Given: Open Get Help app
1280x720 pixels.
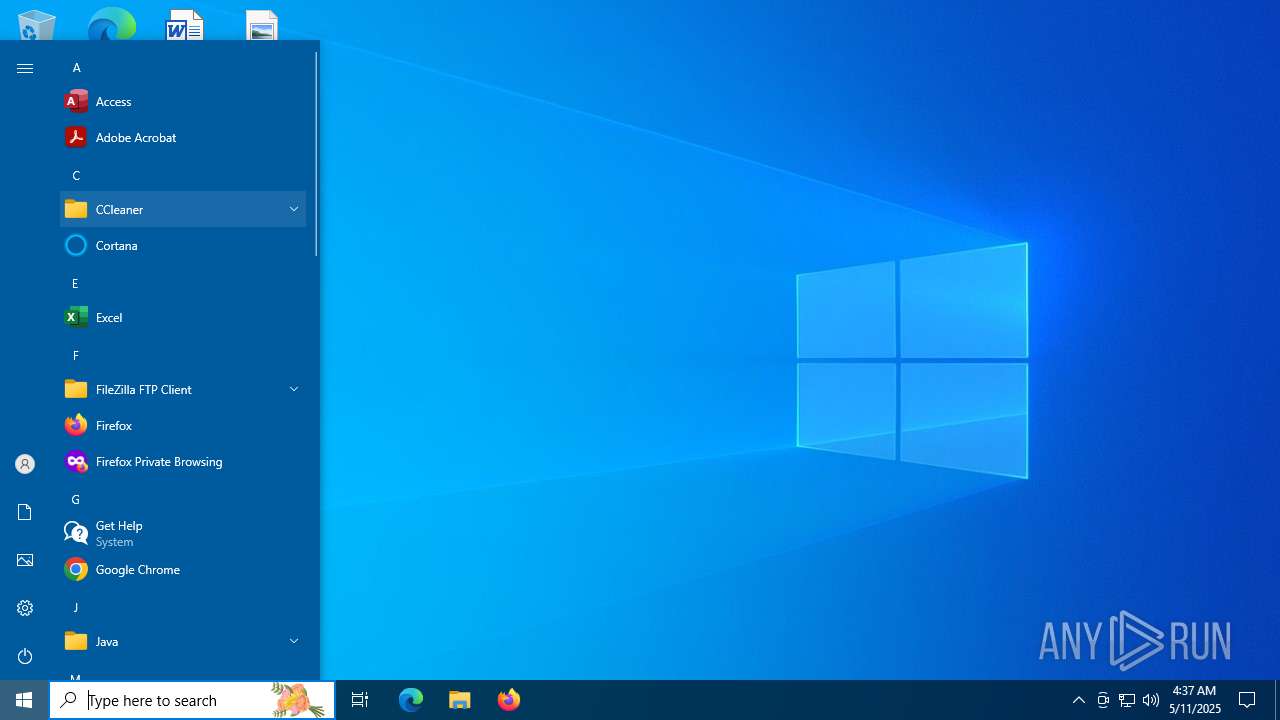Looking at the screenshot, I should point(183,533).
